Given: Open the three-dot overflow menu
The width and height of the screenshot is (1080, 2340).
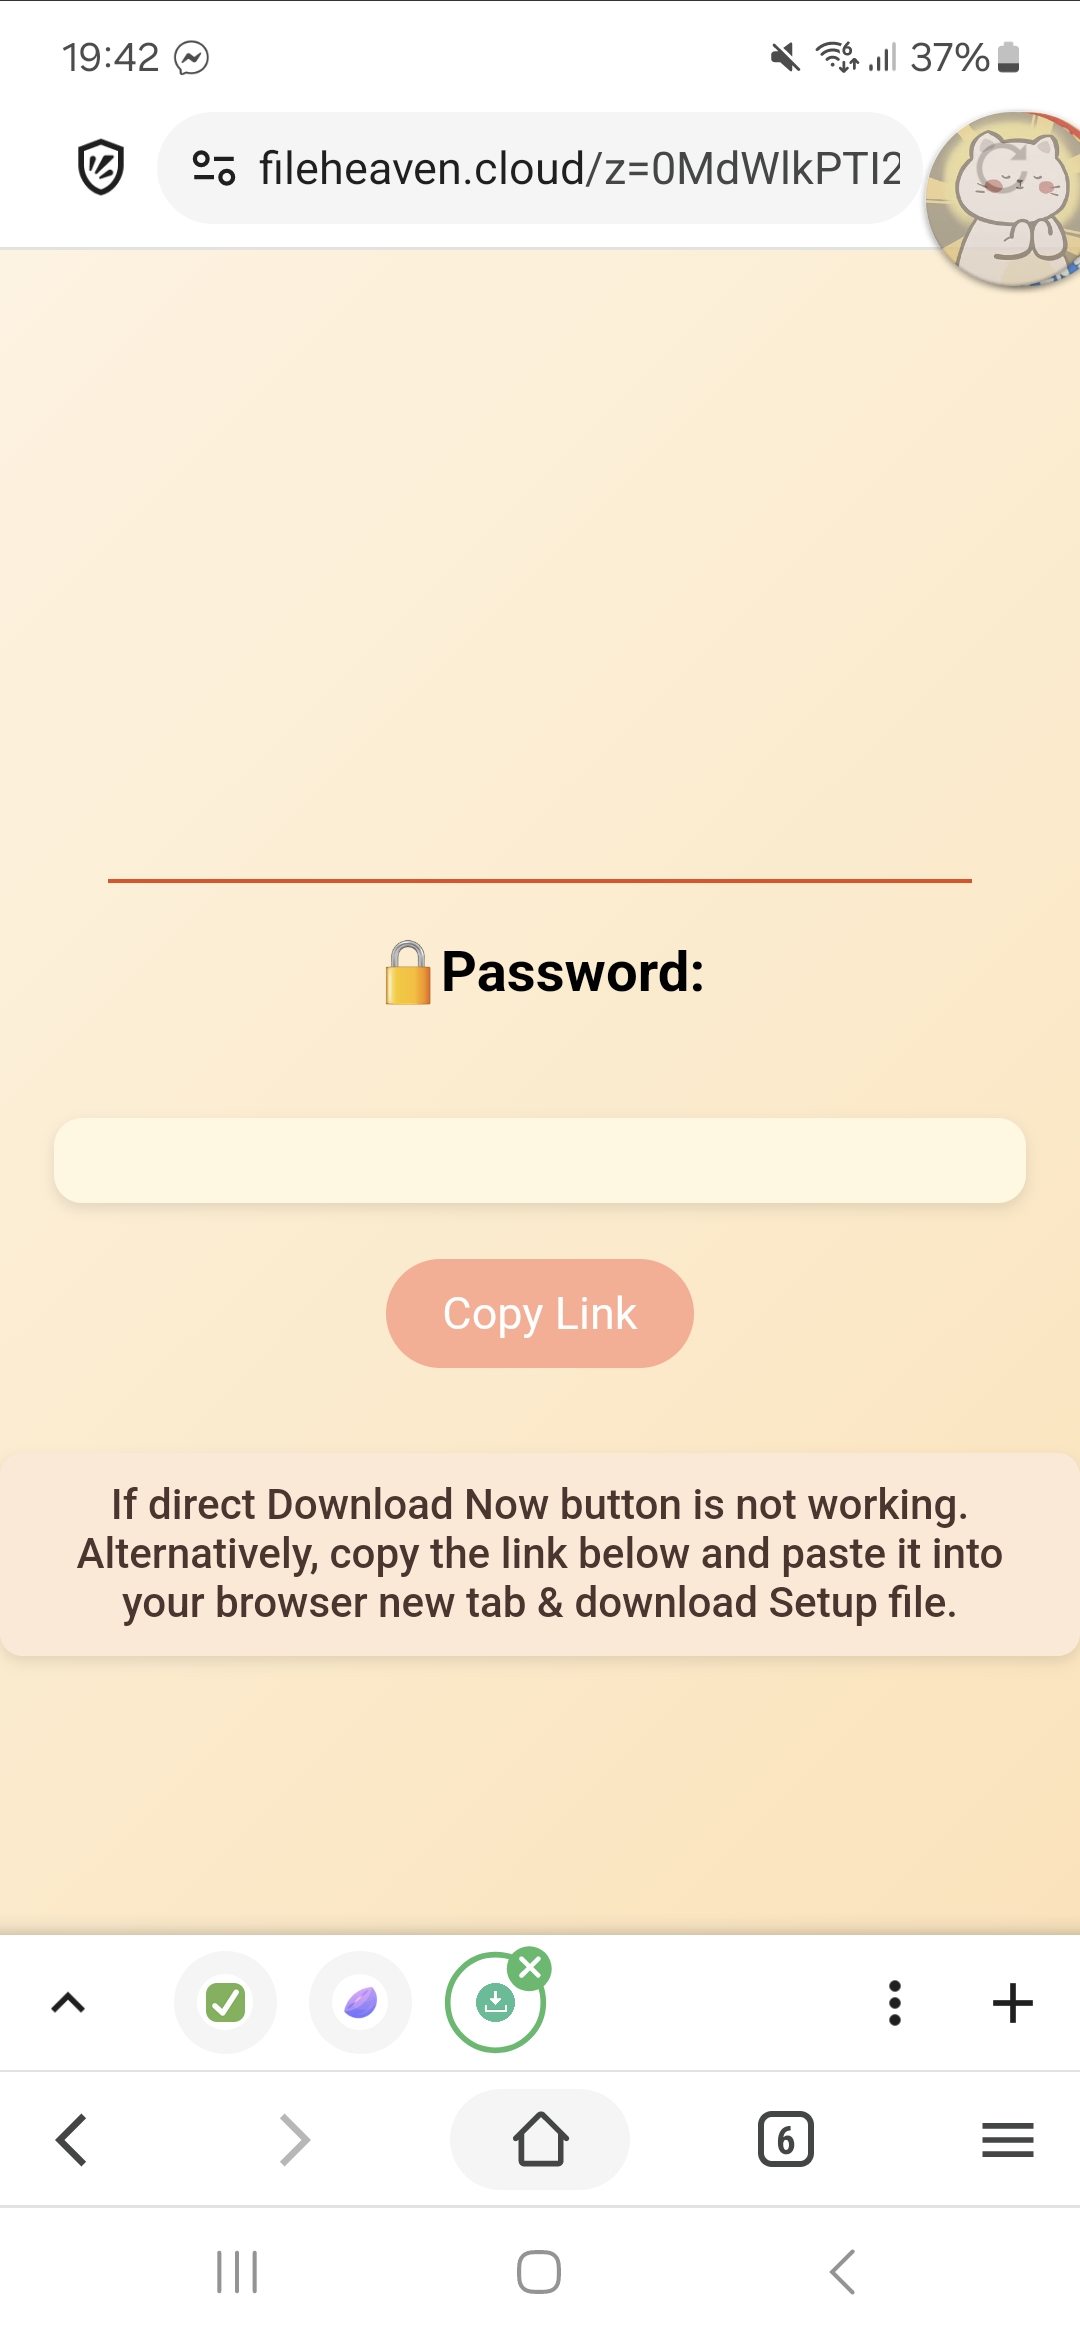Looking at the screenshot, I should (x=895, y=2002).
